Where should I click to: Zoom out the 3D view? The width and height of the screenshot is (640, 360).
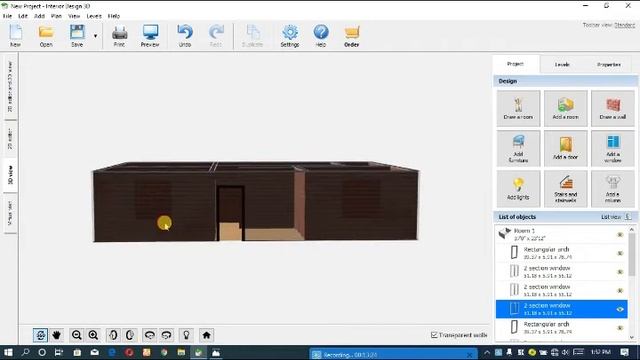[x=76, y=335]
